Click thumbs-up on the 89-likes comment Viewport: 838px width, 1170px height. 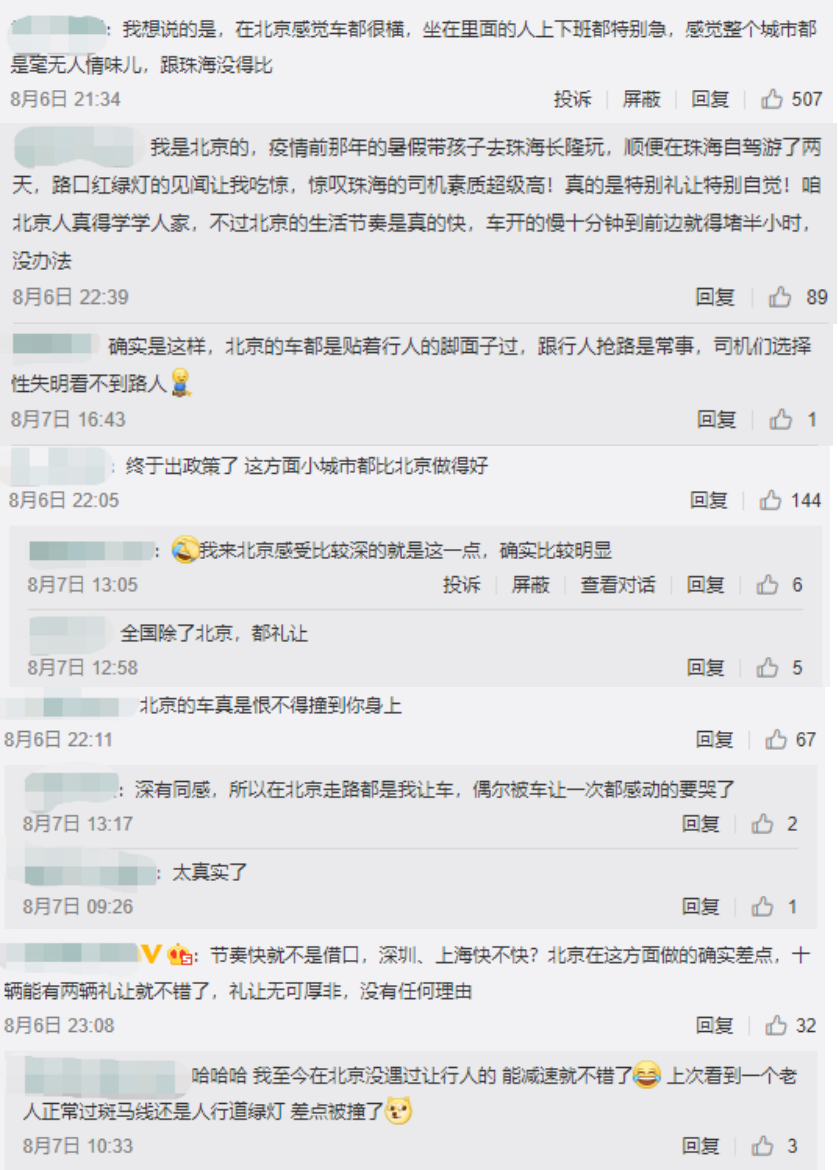pos(780,297)
